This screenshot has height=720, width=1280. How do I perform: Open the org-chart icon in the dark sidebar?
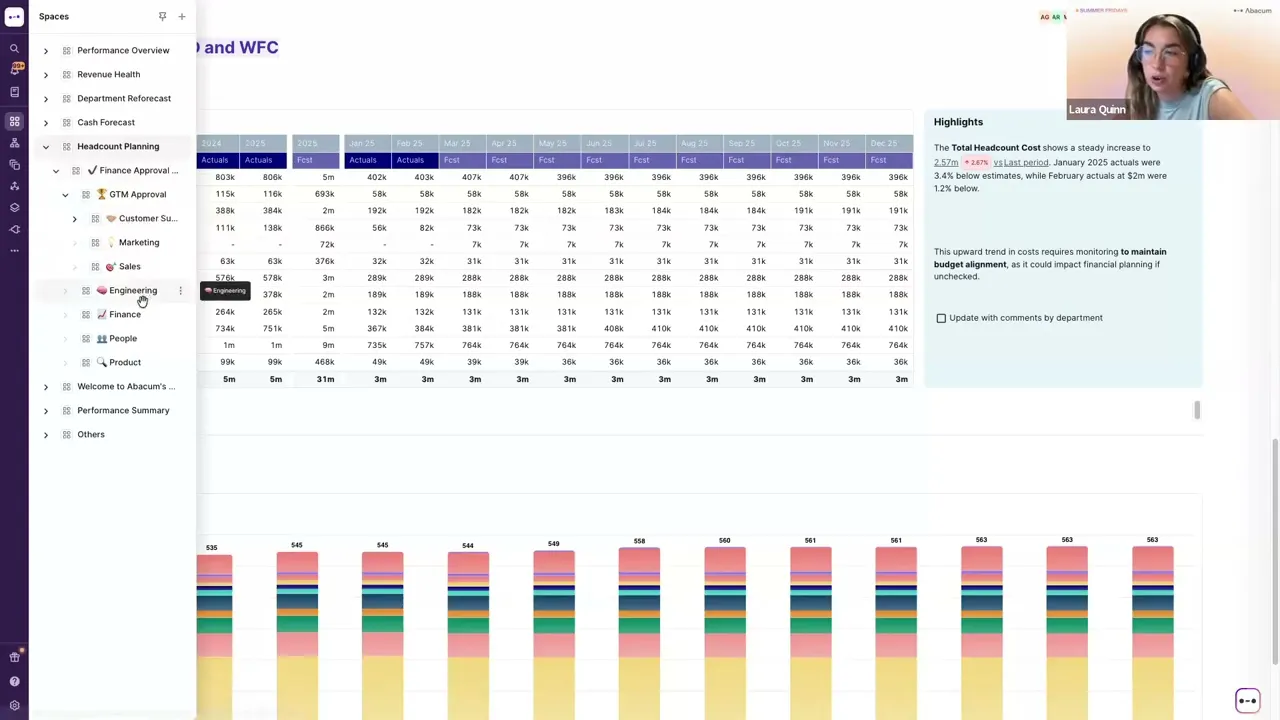point(14,143)
